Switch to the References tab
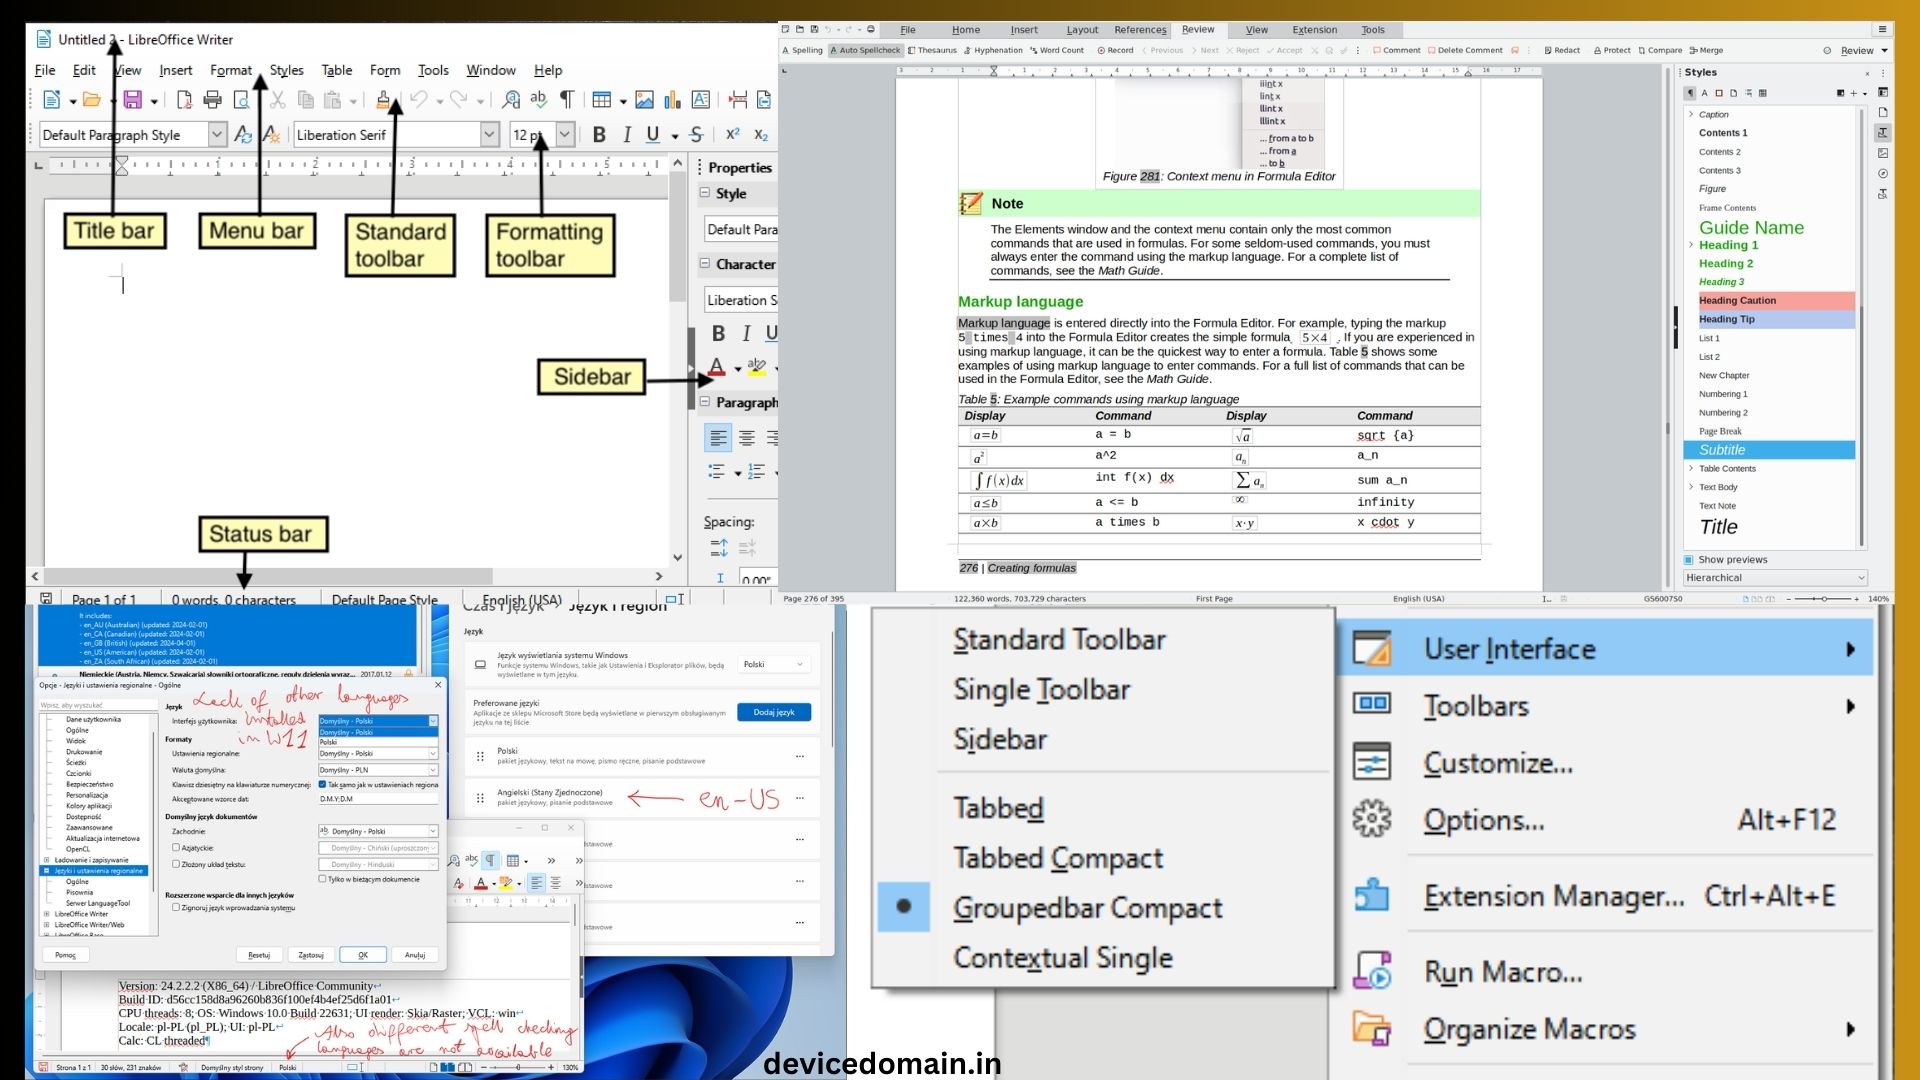 [1140, 30]
